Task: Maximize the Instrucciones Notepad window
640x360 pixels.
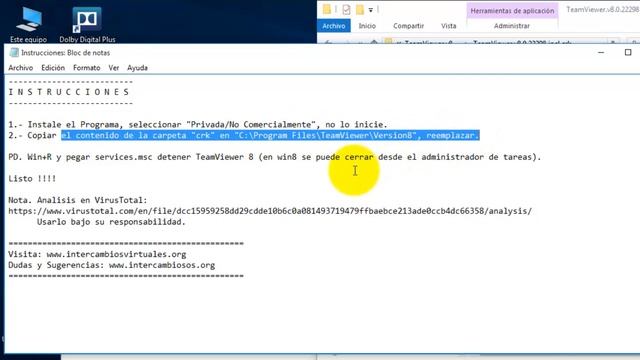Action: coord(628,52)
